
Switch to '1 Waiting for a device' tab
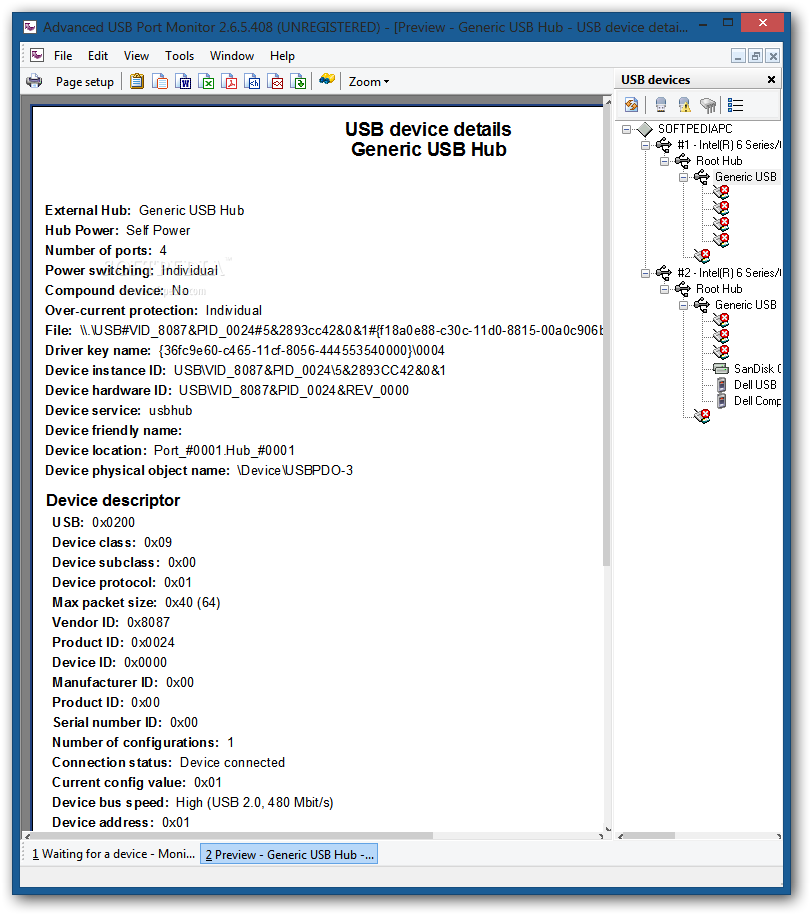pos(113,854)
